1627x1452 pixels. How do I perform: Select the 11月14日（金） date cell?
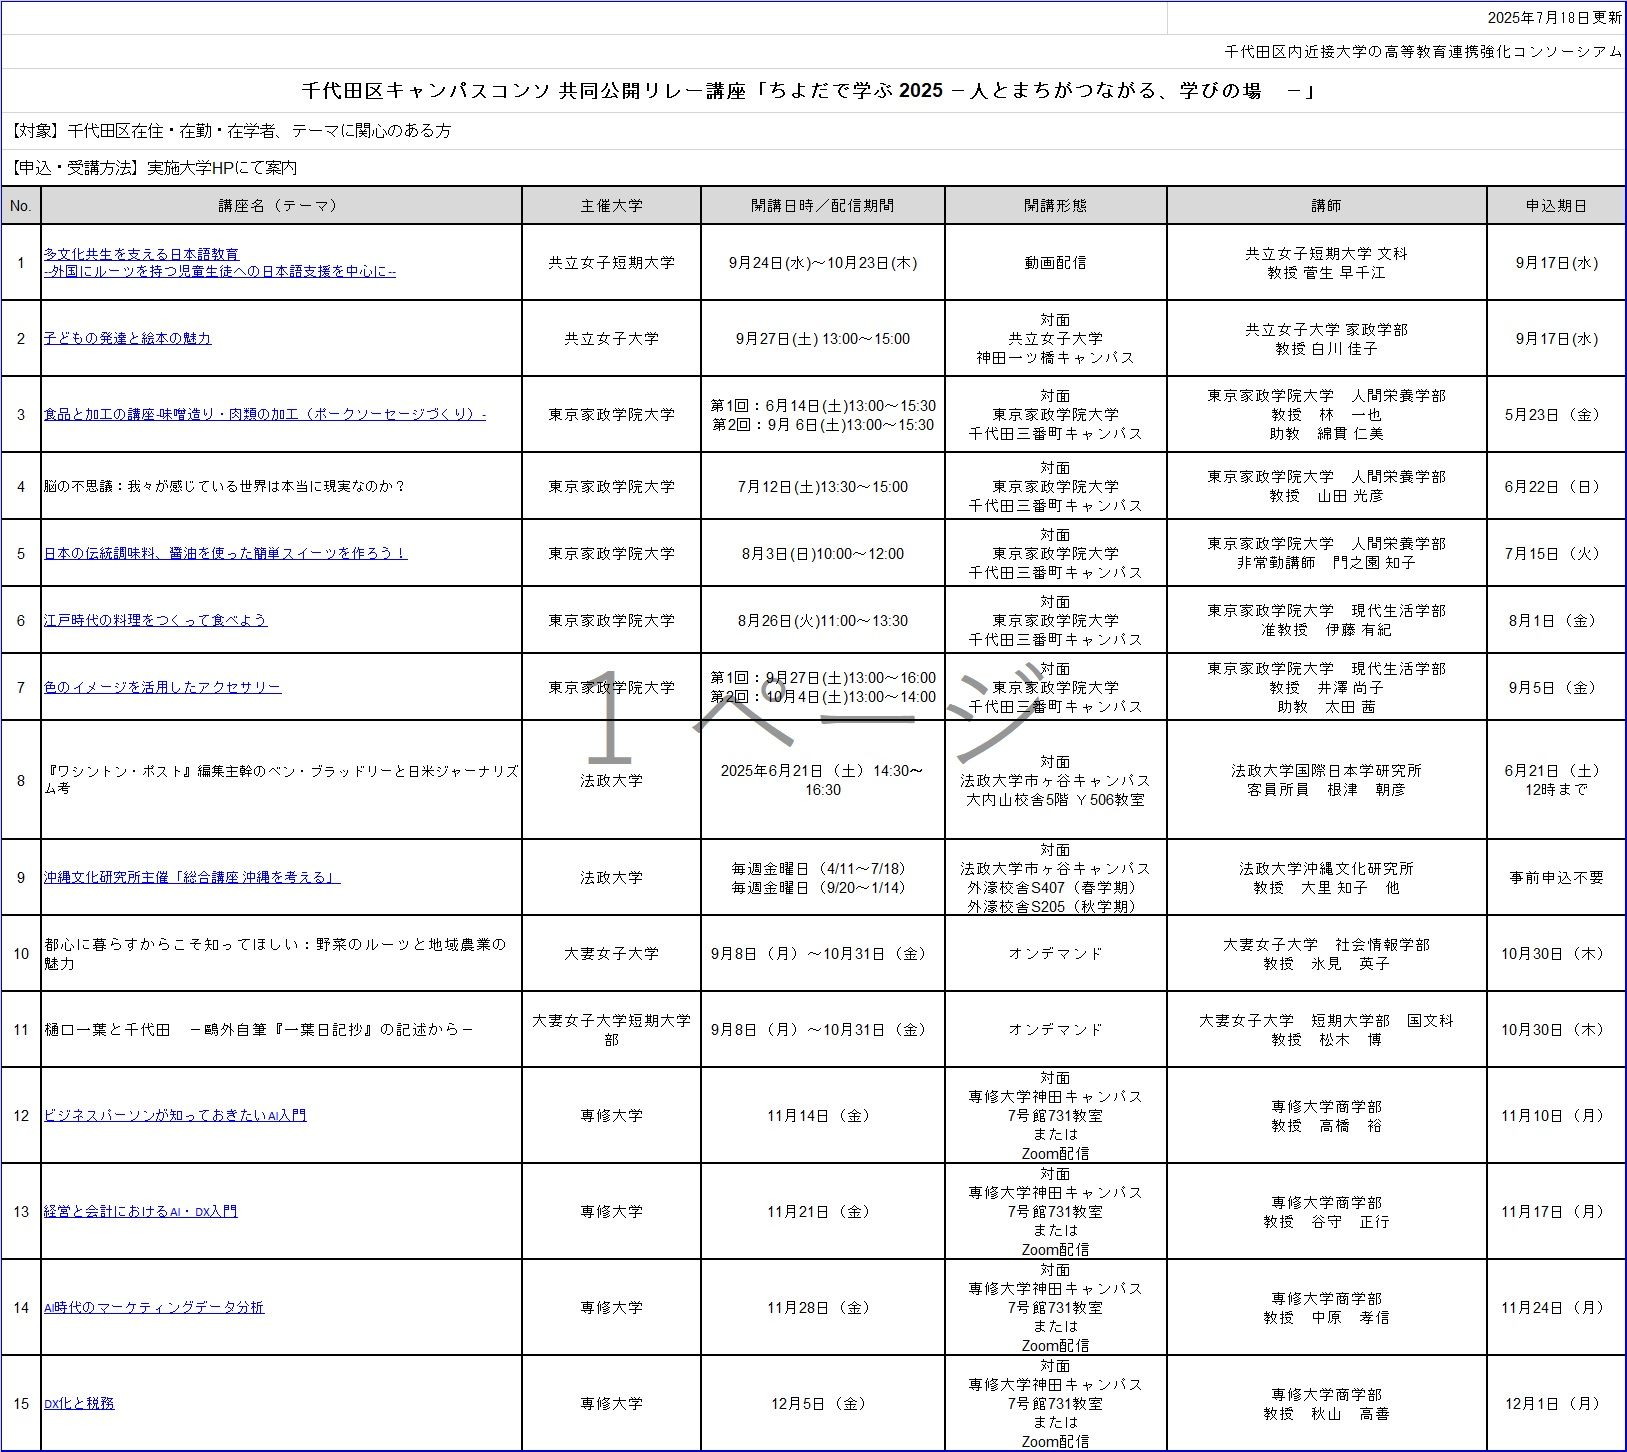coord(823,1115)
